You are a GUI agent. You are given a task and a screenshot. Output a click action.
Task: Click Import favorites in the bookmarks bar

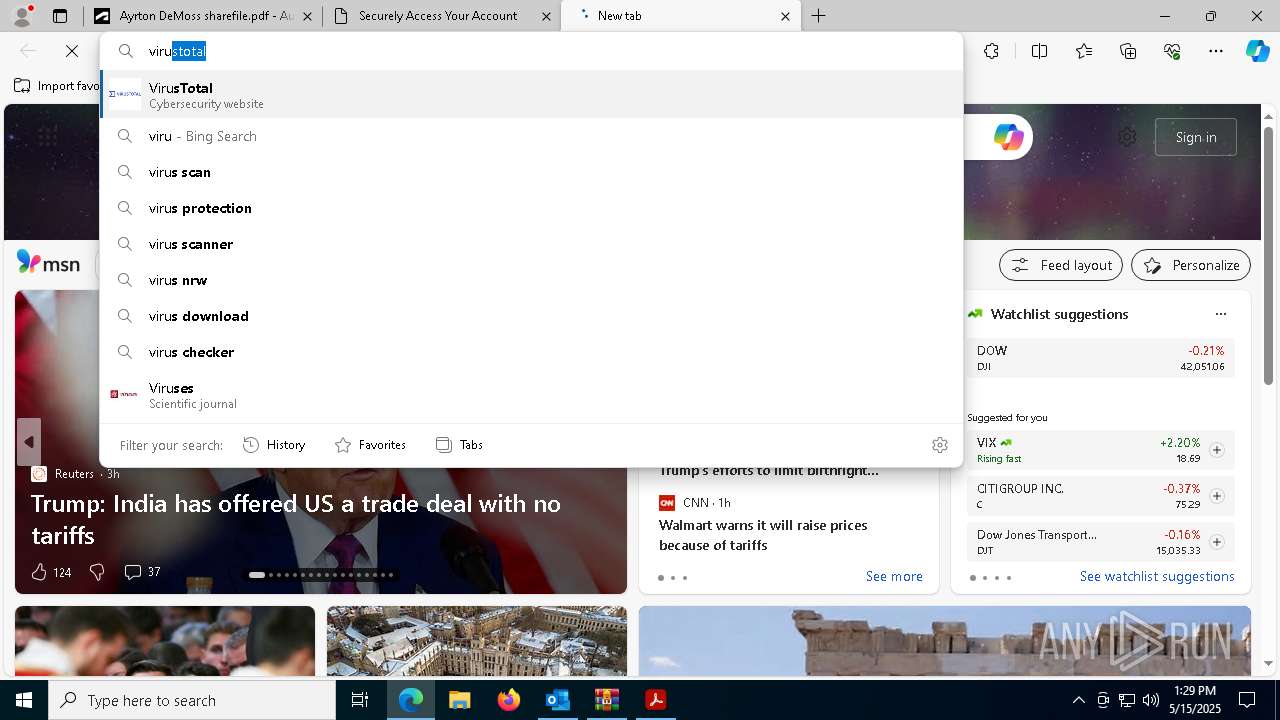point(58,86)
